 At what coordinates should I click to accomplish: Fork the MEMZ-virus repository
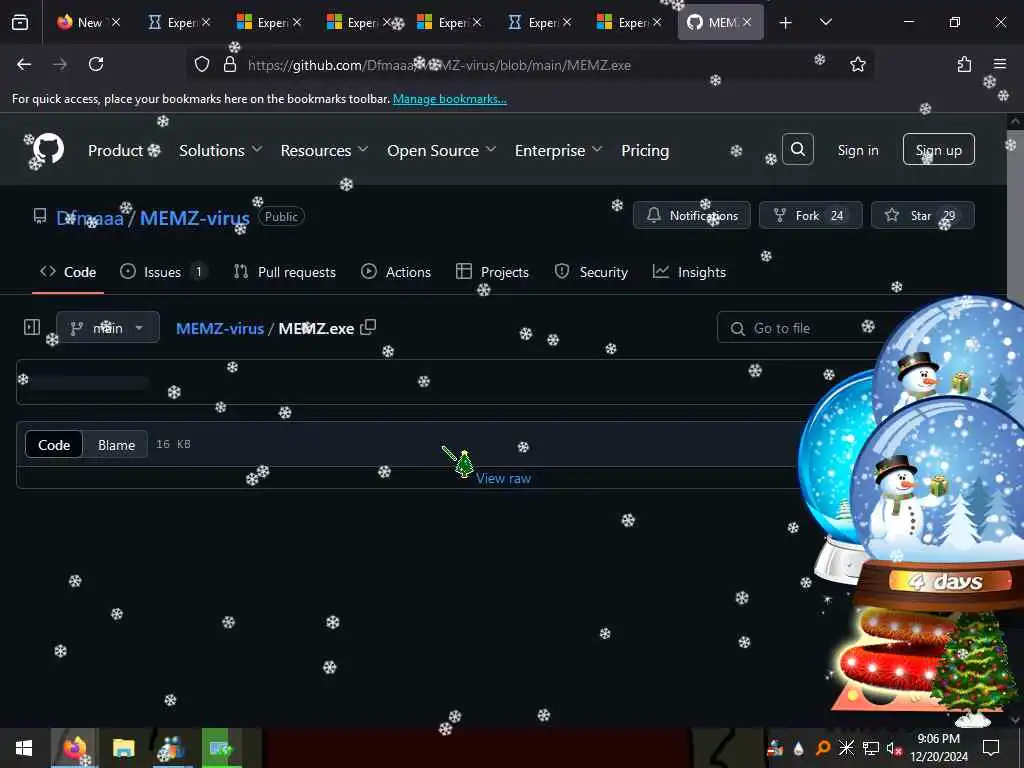[x=810, y=216]
